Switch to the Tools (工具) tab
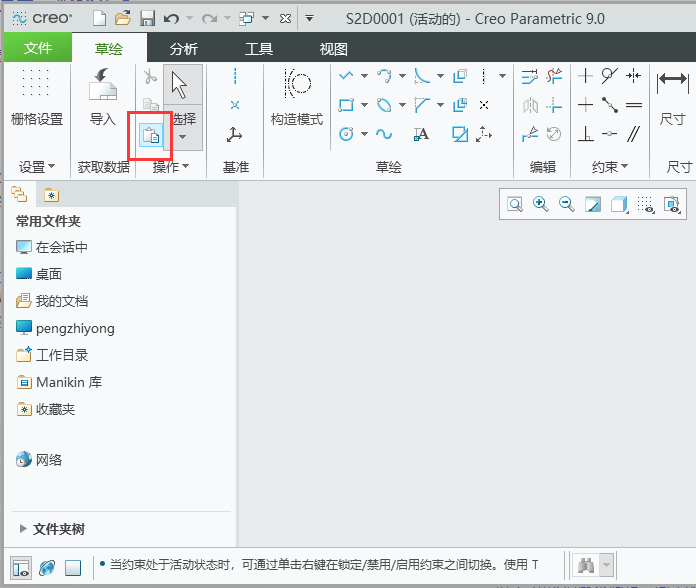696x588 pixels. 259,48
